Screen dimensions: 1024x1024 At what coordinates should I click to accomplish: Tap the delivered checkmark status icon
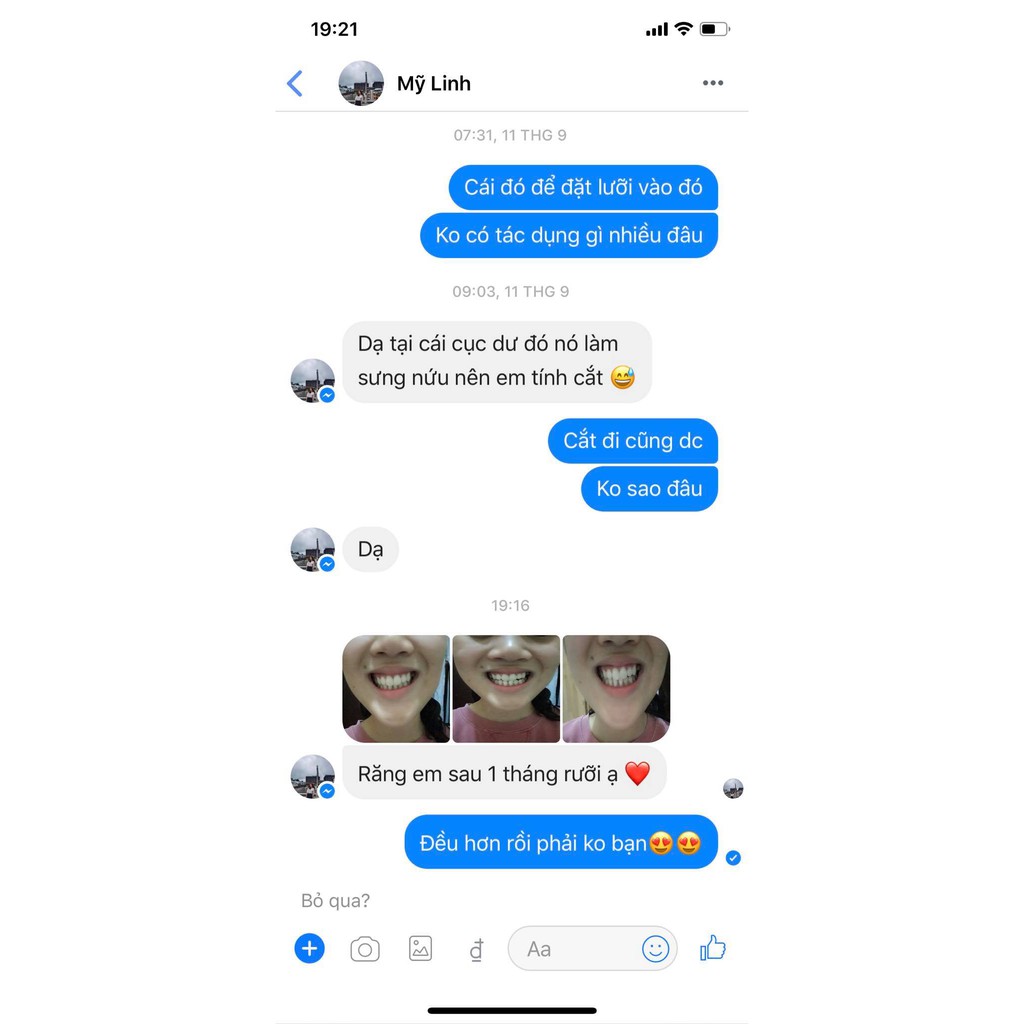tap(733, 857)
